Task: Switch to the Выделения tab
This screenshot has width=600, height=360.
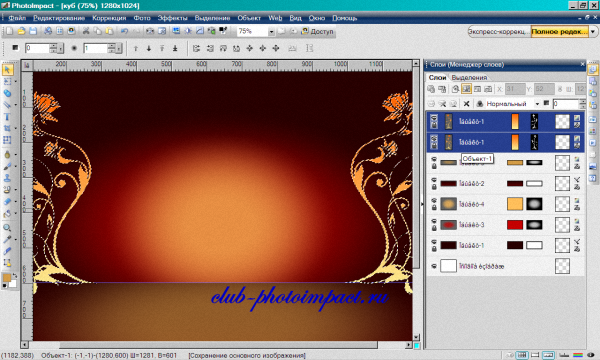Action: (x=469, y=77)
